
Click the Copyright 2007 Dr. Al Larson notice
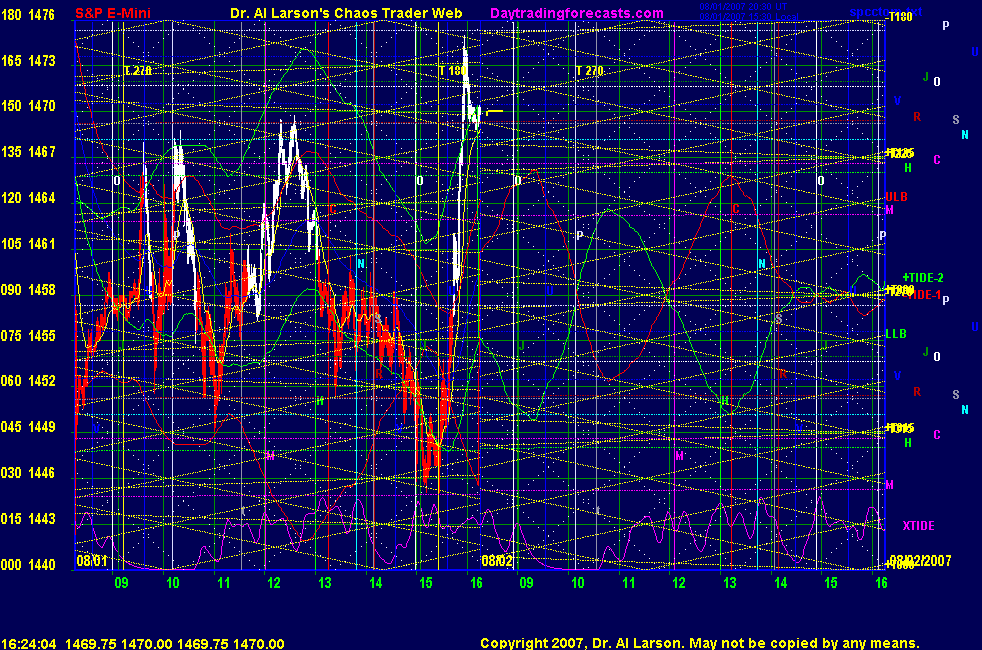(700, 643)
